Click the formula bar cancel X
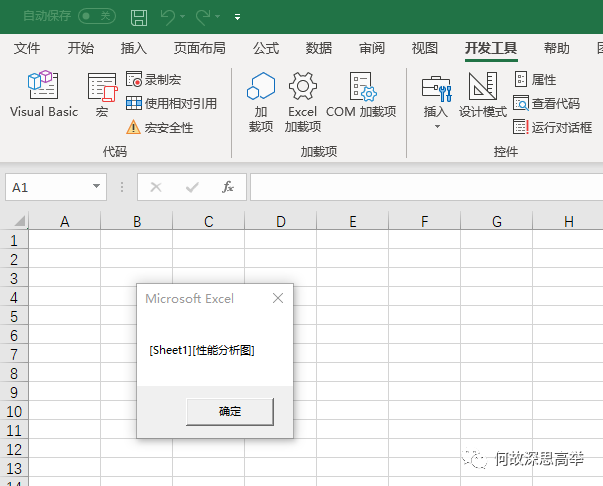The height and width of the screenshot is (486, 603). click(x=156, y=187)
